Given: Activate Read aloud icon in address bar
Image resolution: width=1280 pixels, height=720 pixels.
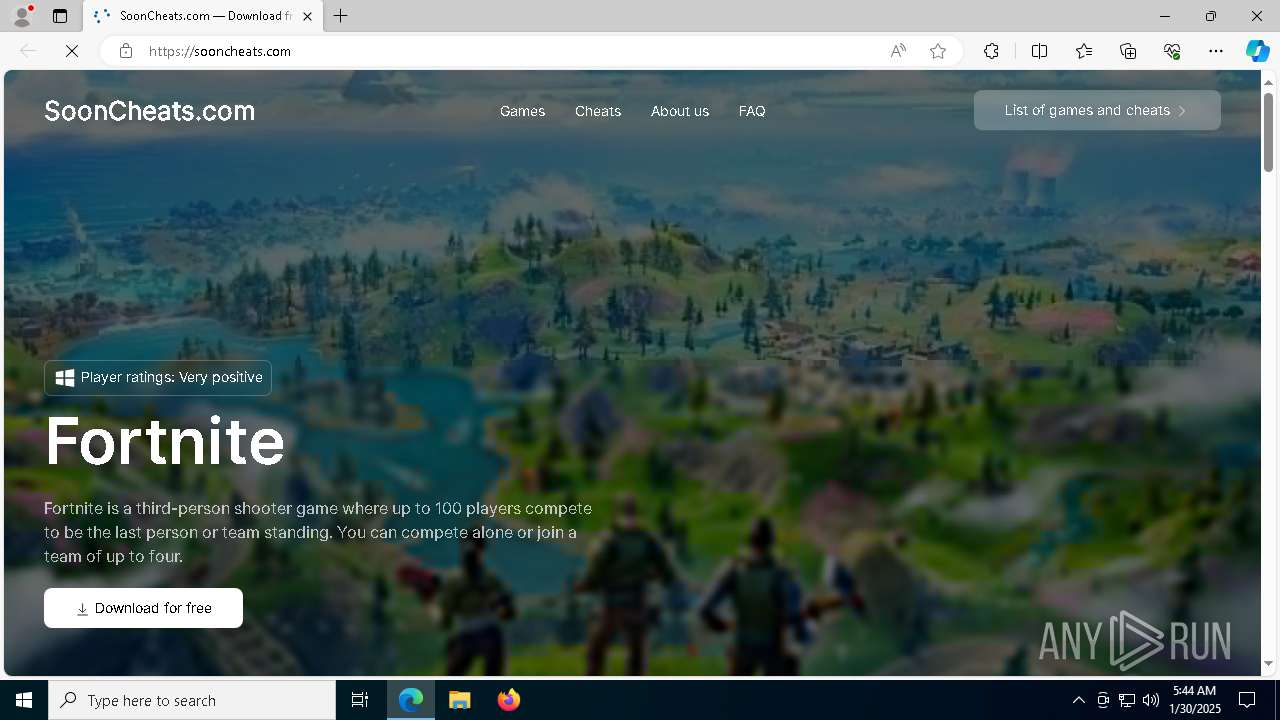Looking at the screenshot, I should coord(898,51).
